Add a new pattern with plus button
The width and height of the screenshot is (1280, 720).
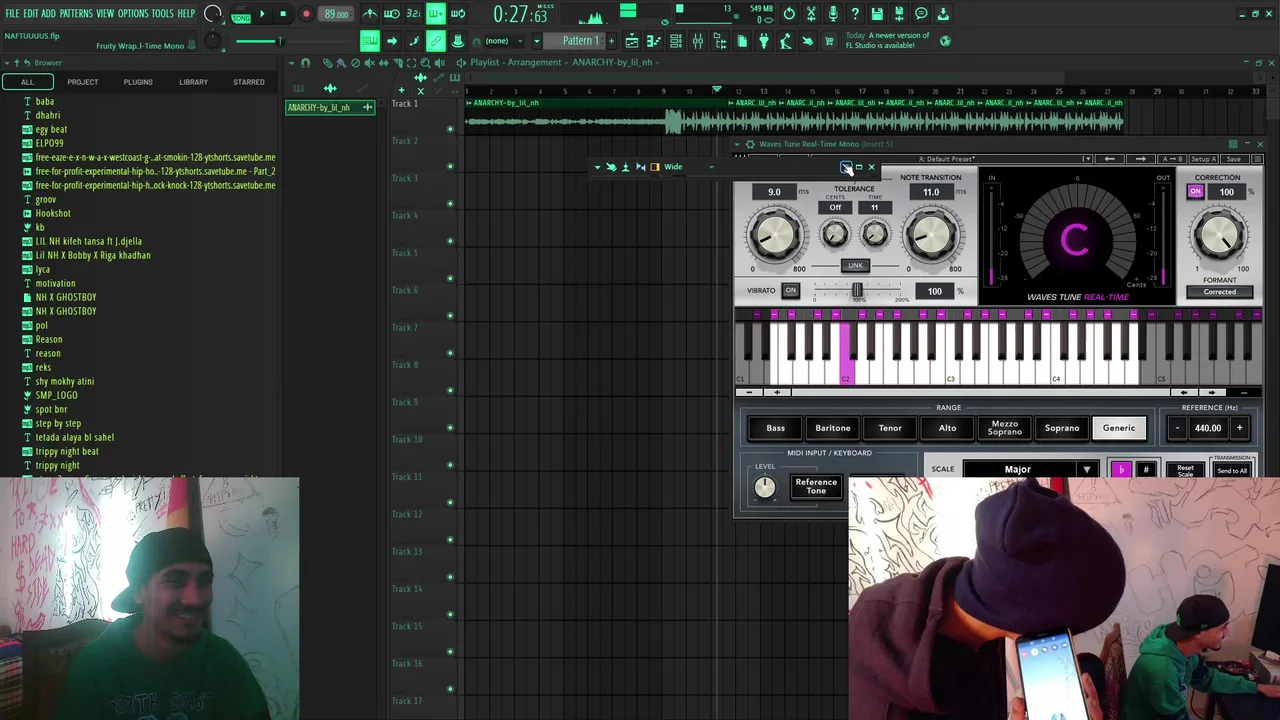click(609, 41)
